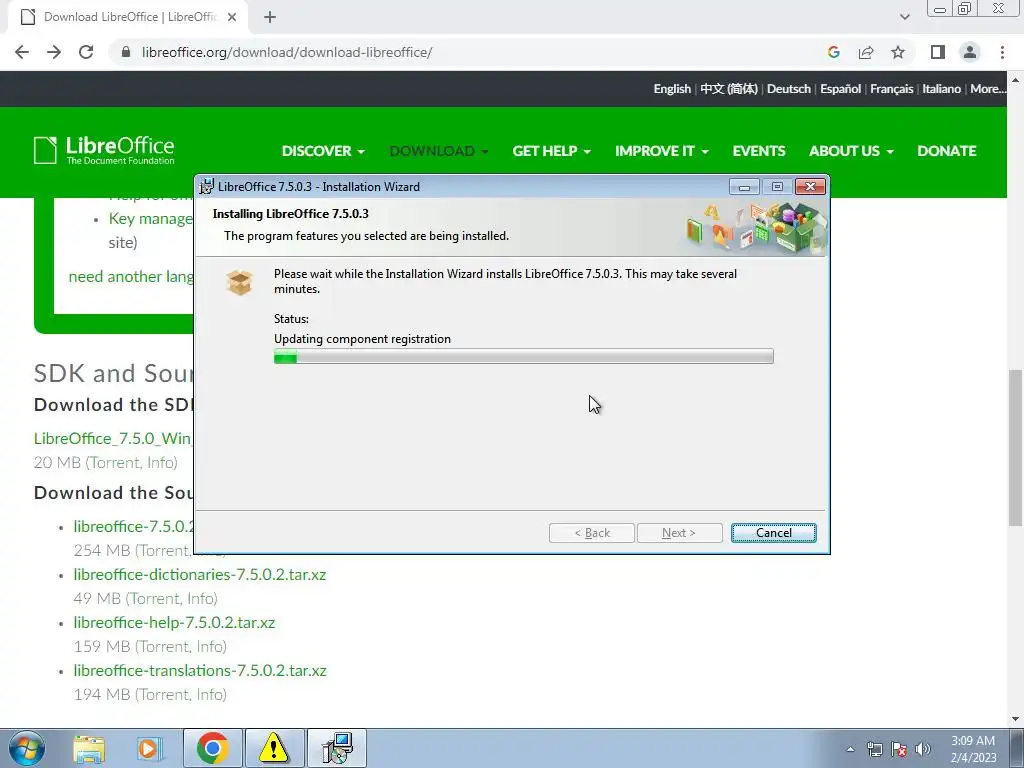The width and height of the screenshot is (1024, 768).
Task: Open Chrome's three-dot menu
Action: click(x=1002, y=52)
